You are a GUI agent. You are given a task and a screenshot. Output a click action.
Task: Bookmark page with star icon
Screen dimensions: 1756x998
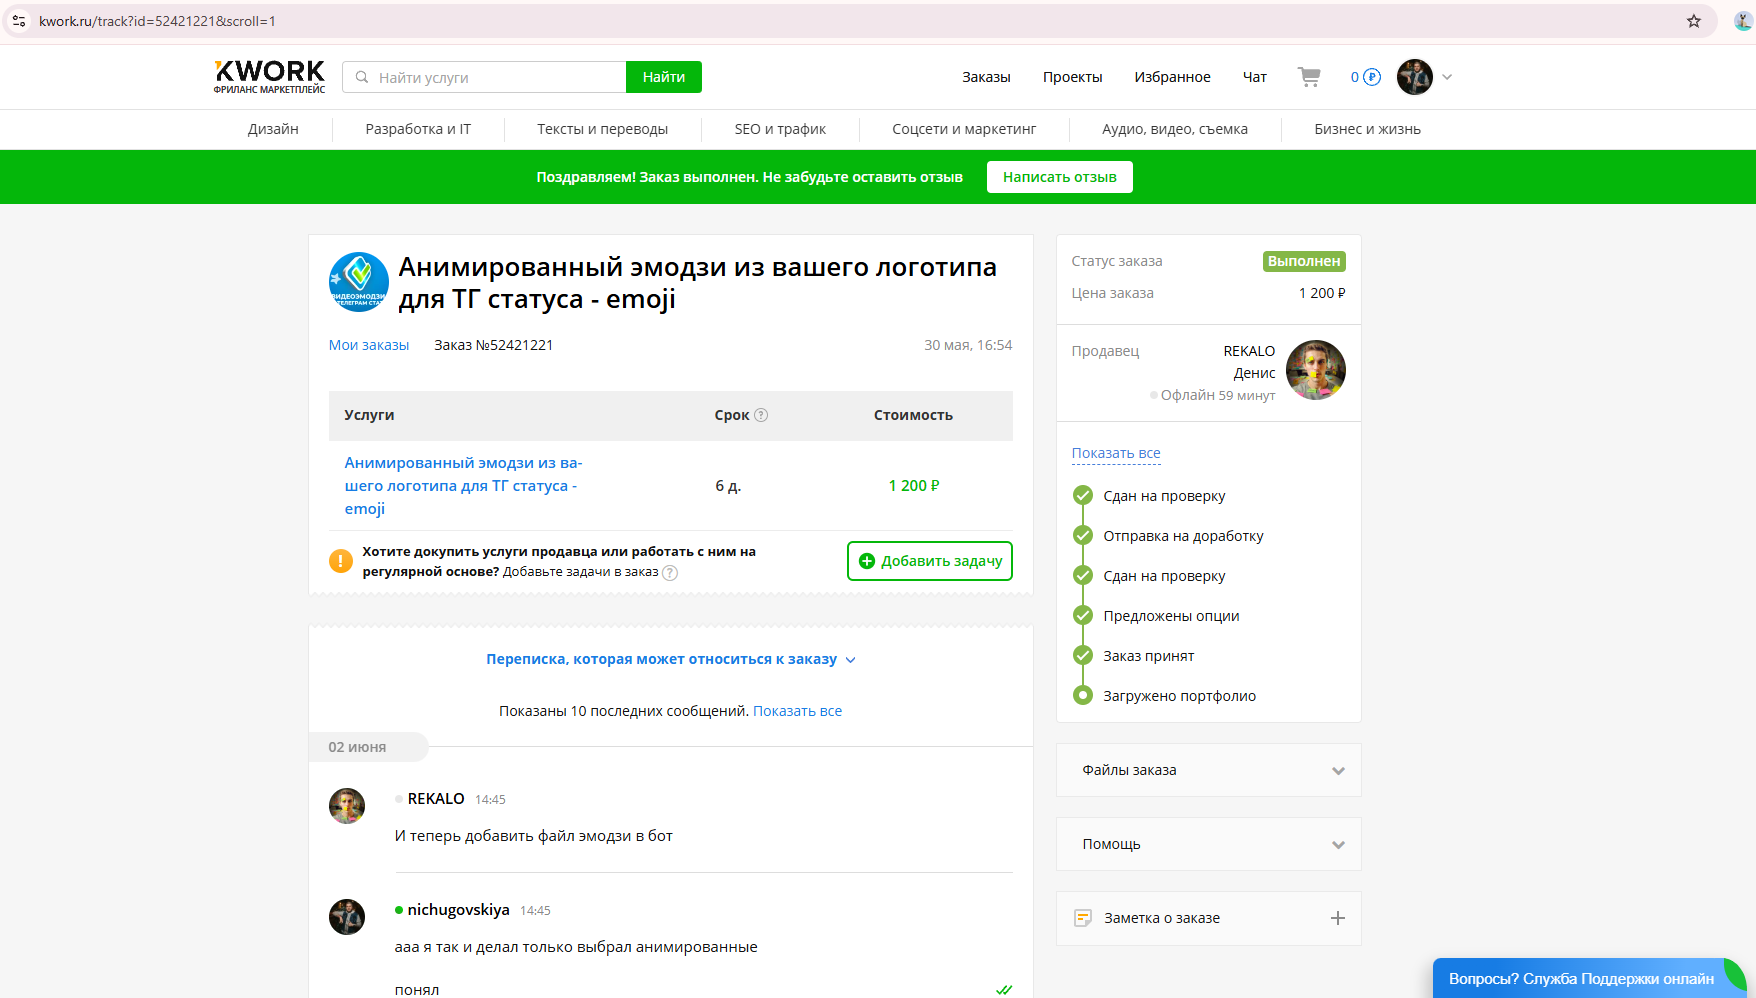coord(1694,21)
